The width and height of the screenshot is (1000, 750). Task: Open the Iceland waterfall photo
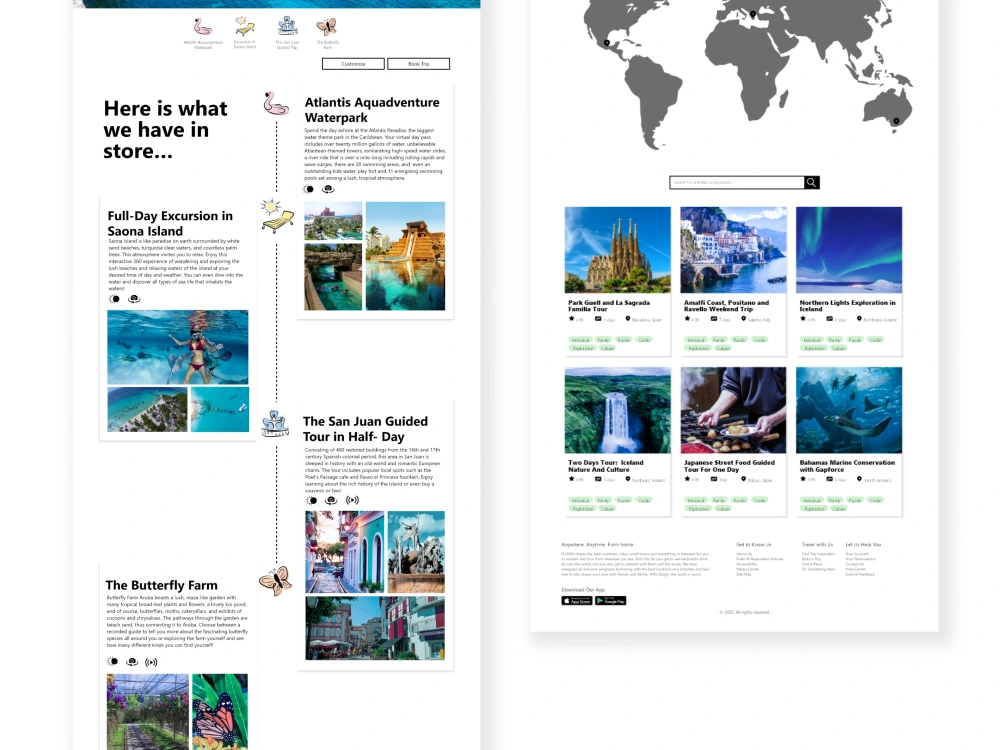click(x=617, y=410)
